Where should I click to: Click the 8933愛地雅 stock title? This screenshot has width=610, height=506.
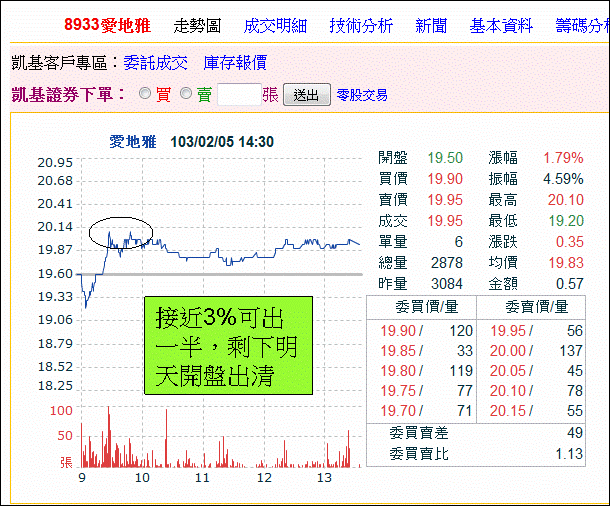(x=107, y=25)
